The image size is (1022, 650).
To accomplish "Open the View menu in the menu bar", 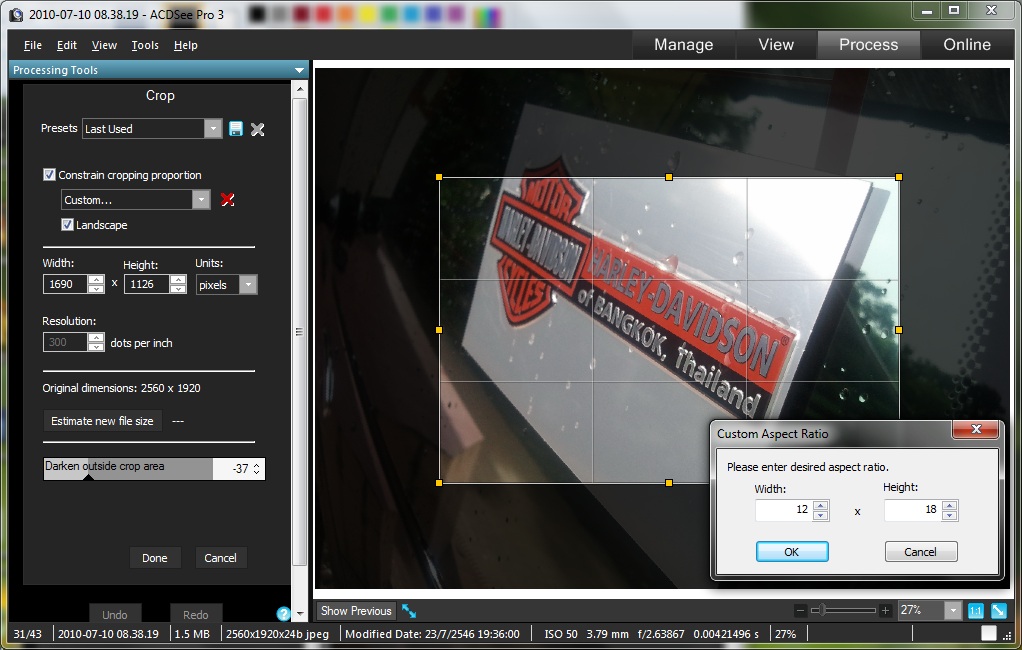I will [x=104, y=45].
